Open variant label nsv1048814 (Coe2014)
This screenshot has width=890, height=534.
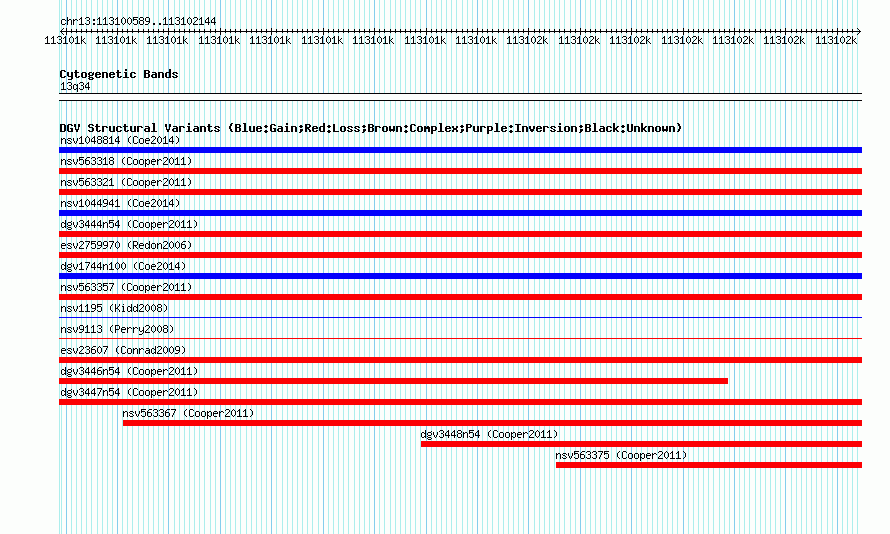(x=120, y=140)
